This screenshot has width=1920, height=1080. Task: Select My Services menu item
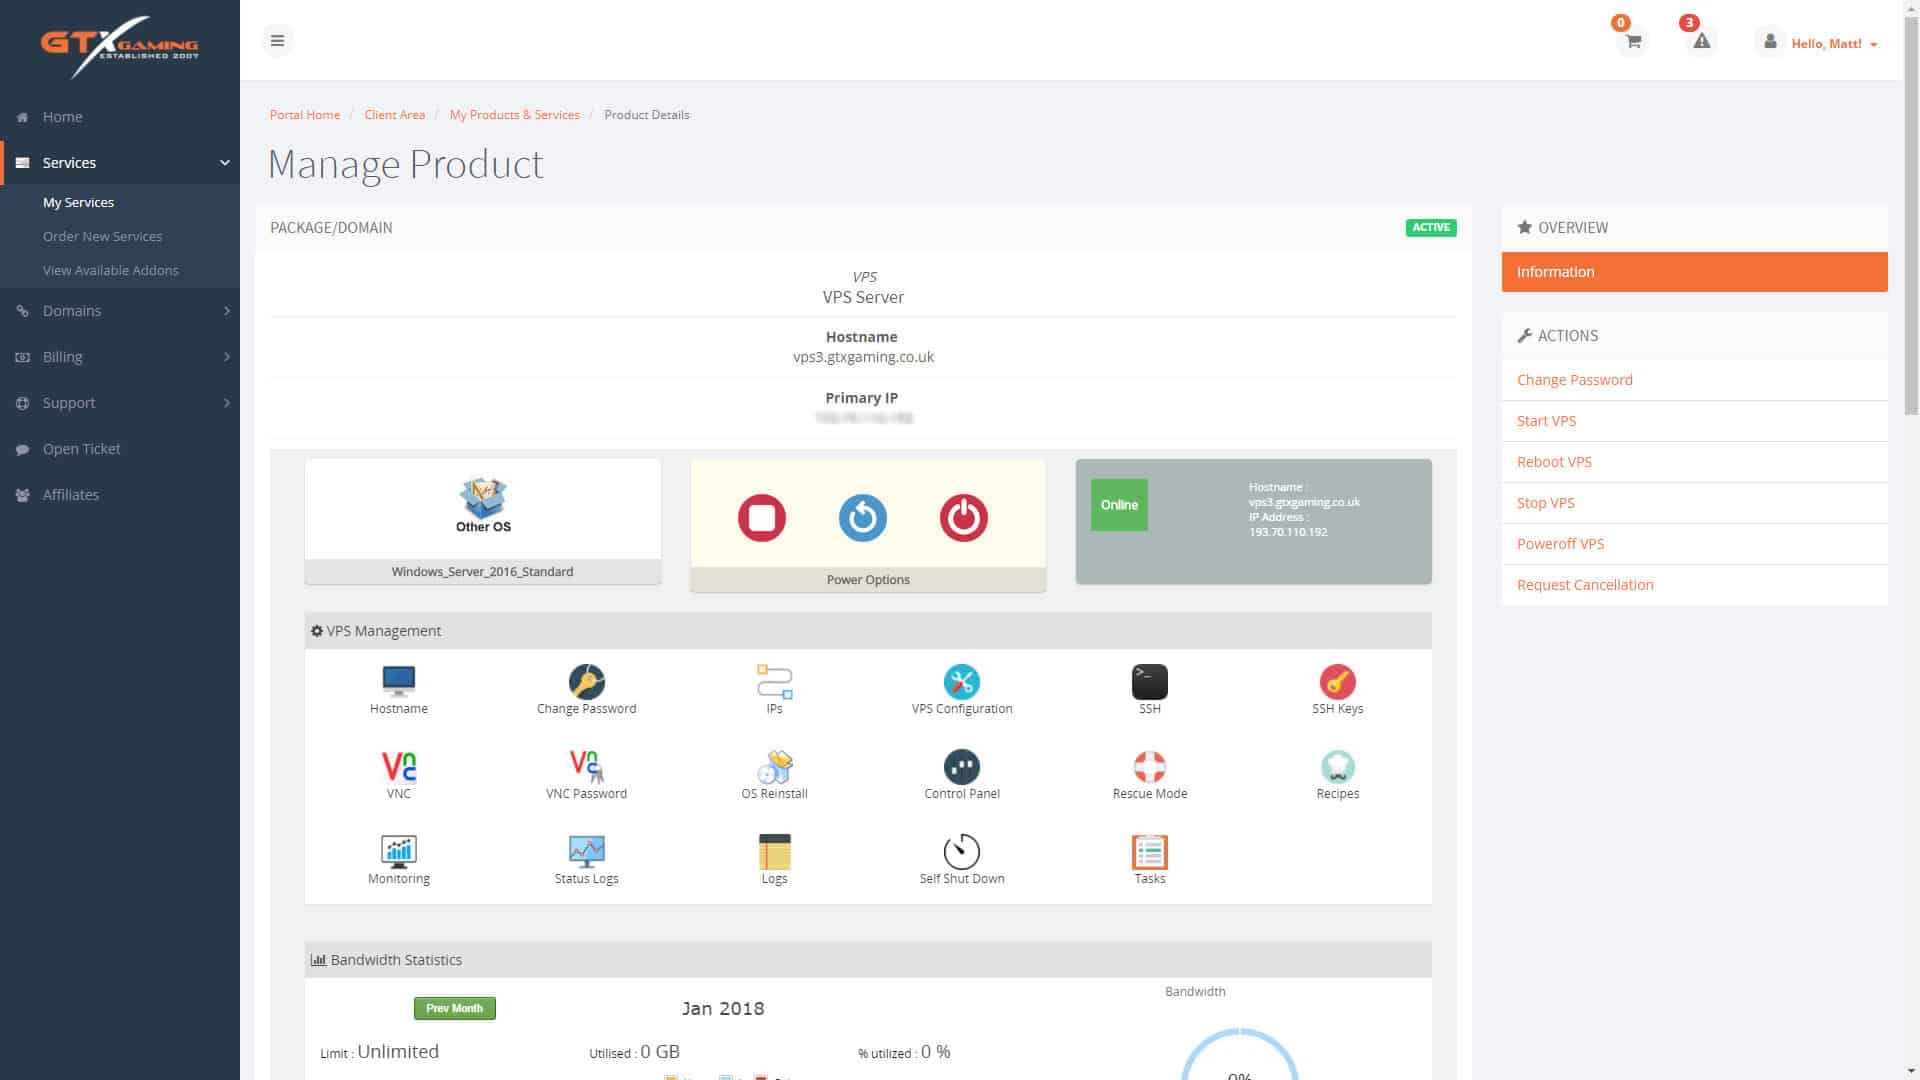[x=78, y=202]
